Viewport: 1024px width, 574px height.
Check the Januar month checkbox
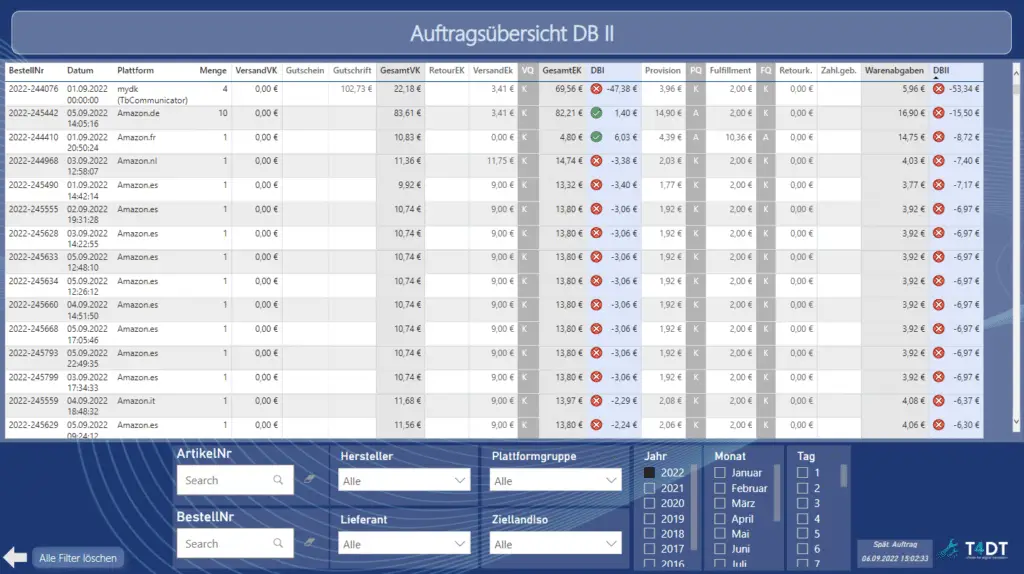pyautogui.click(x=720, y=472)
